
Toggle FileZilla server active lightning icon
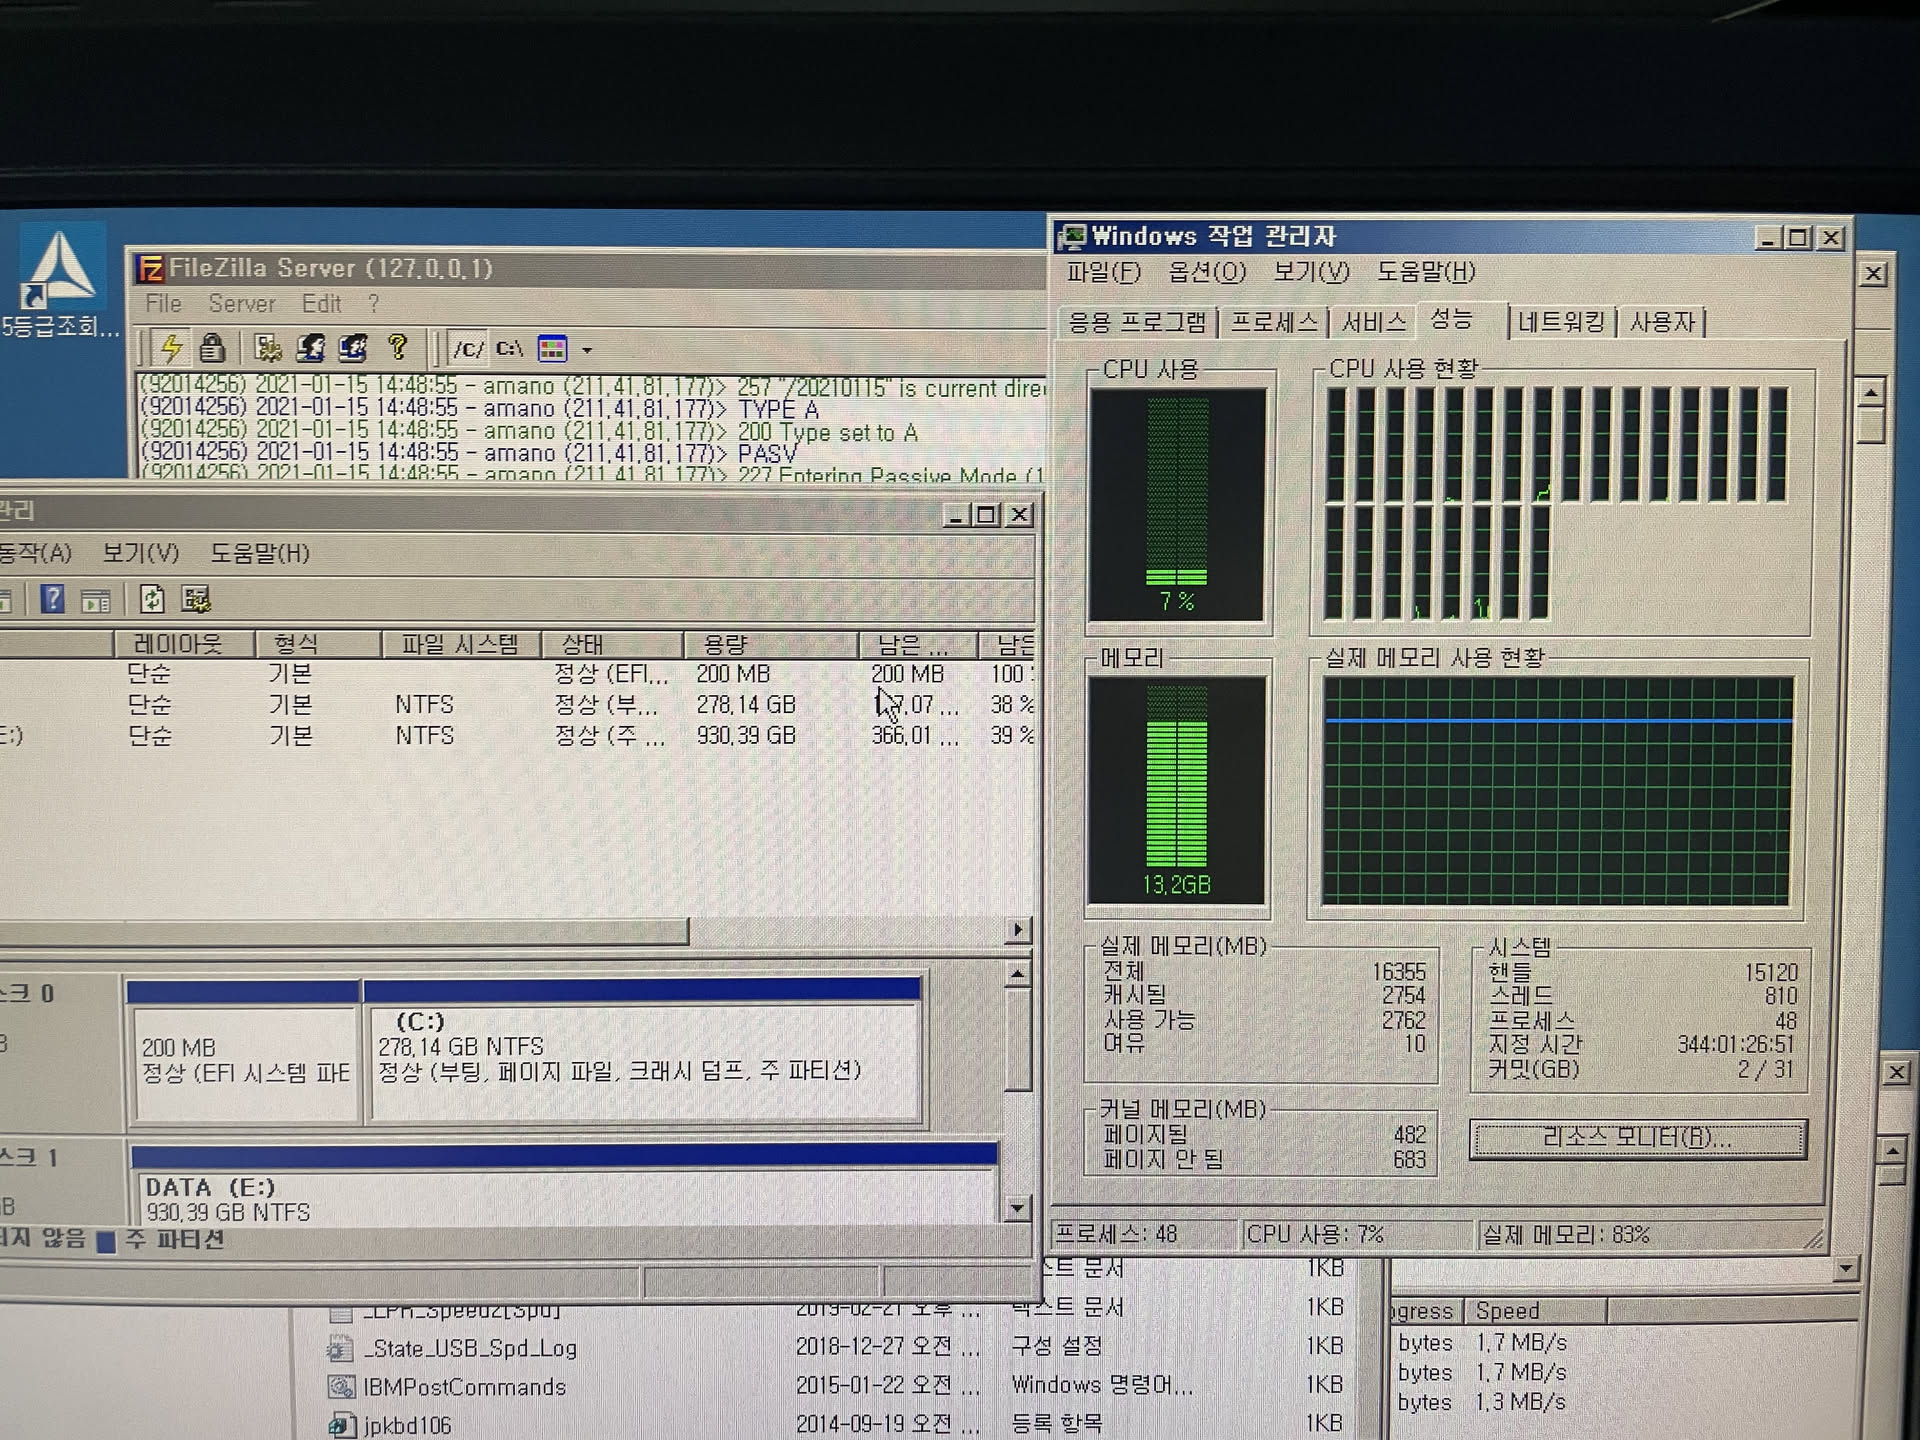(x=171, y=348)
